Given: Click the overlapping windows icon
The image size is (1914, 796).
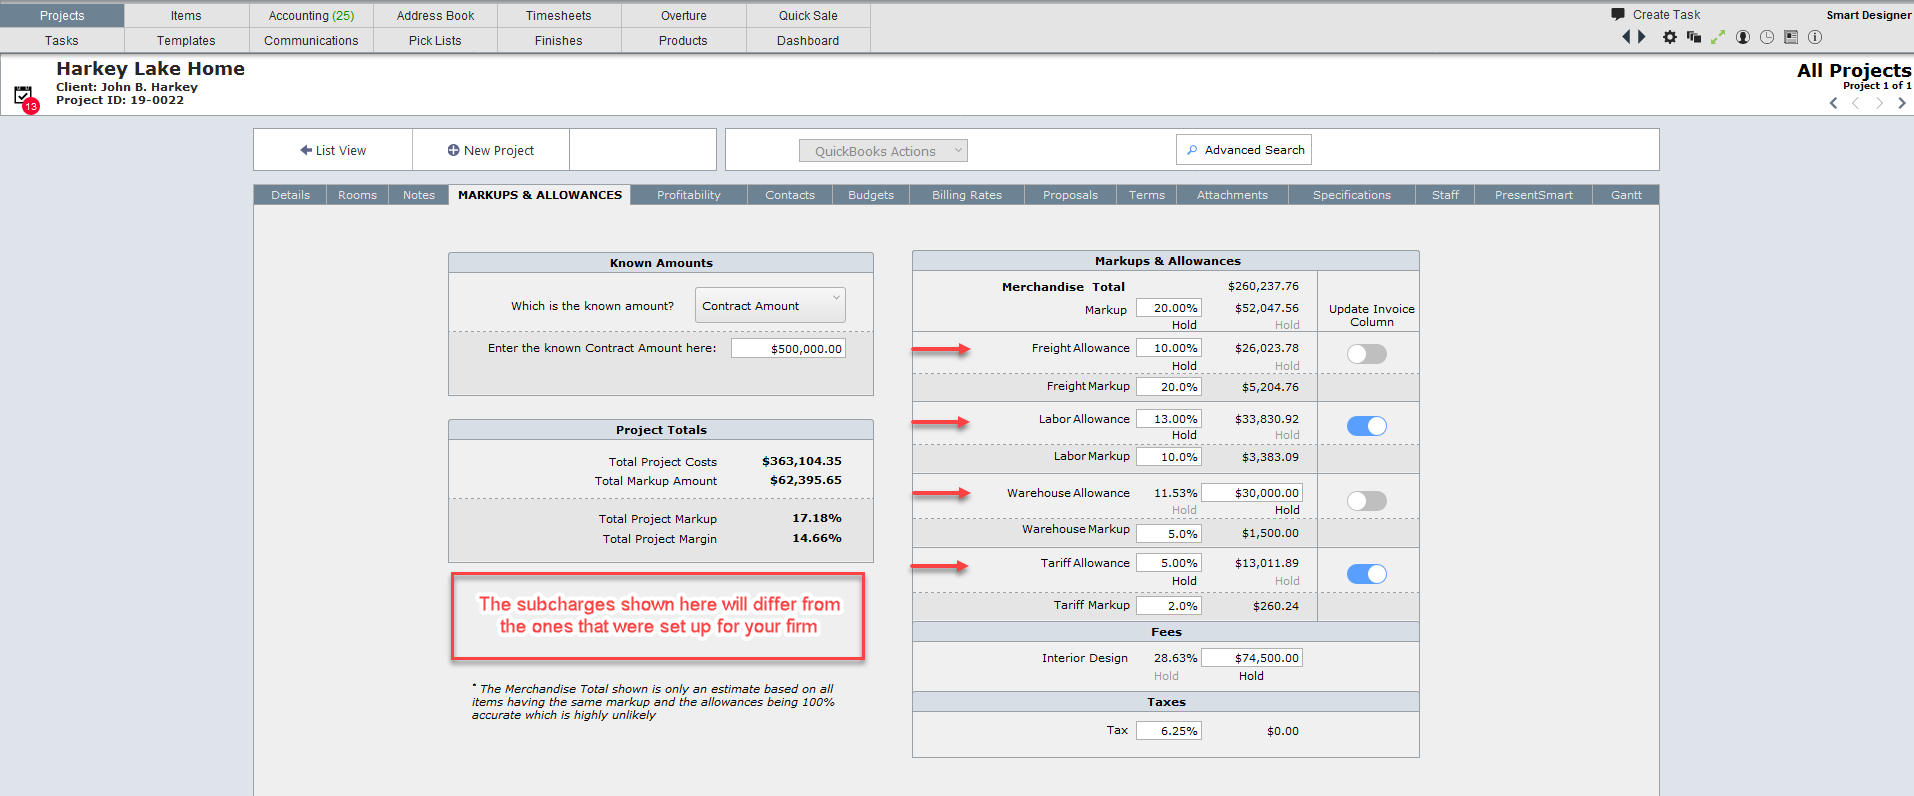Looking at the screenshot, I should point(1694,37).
